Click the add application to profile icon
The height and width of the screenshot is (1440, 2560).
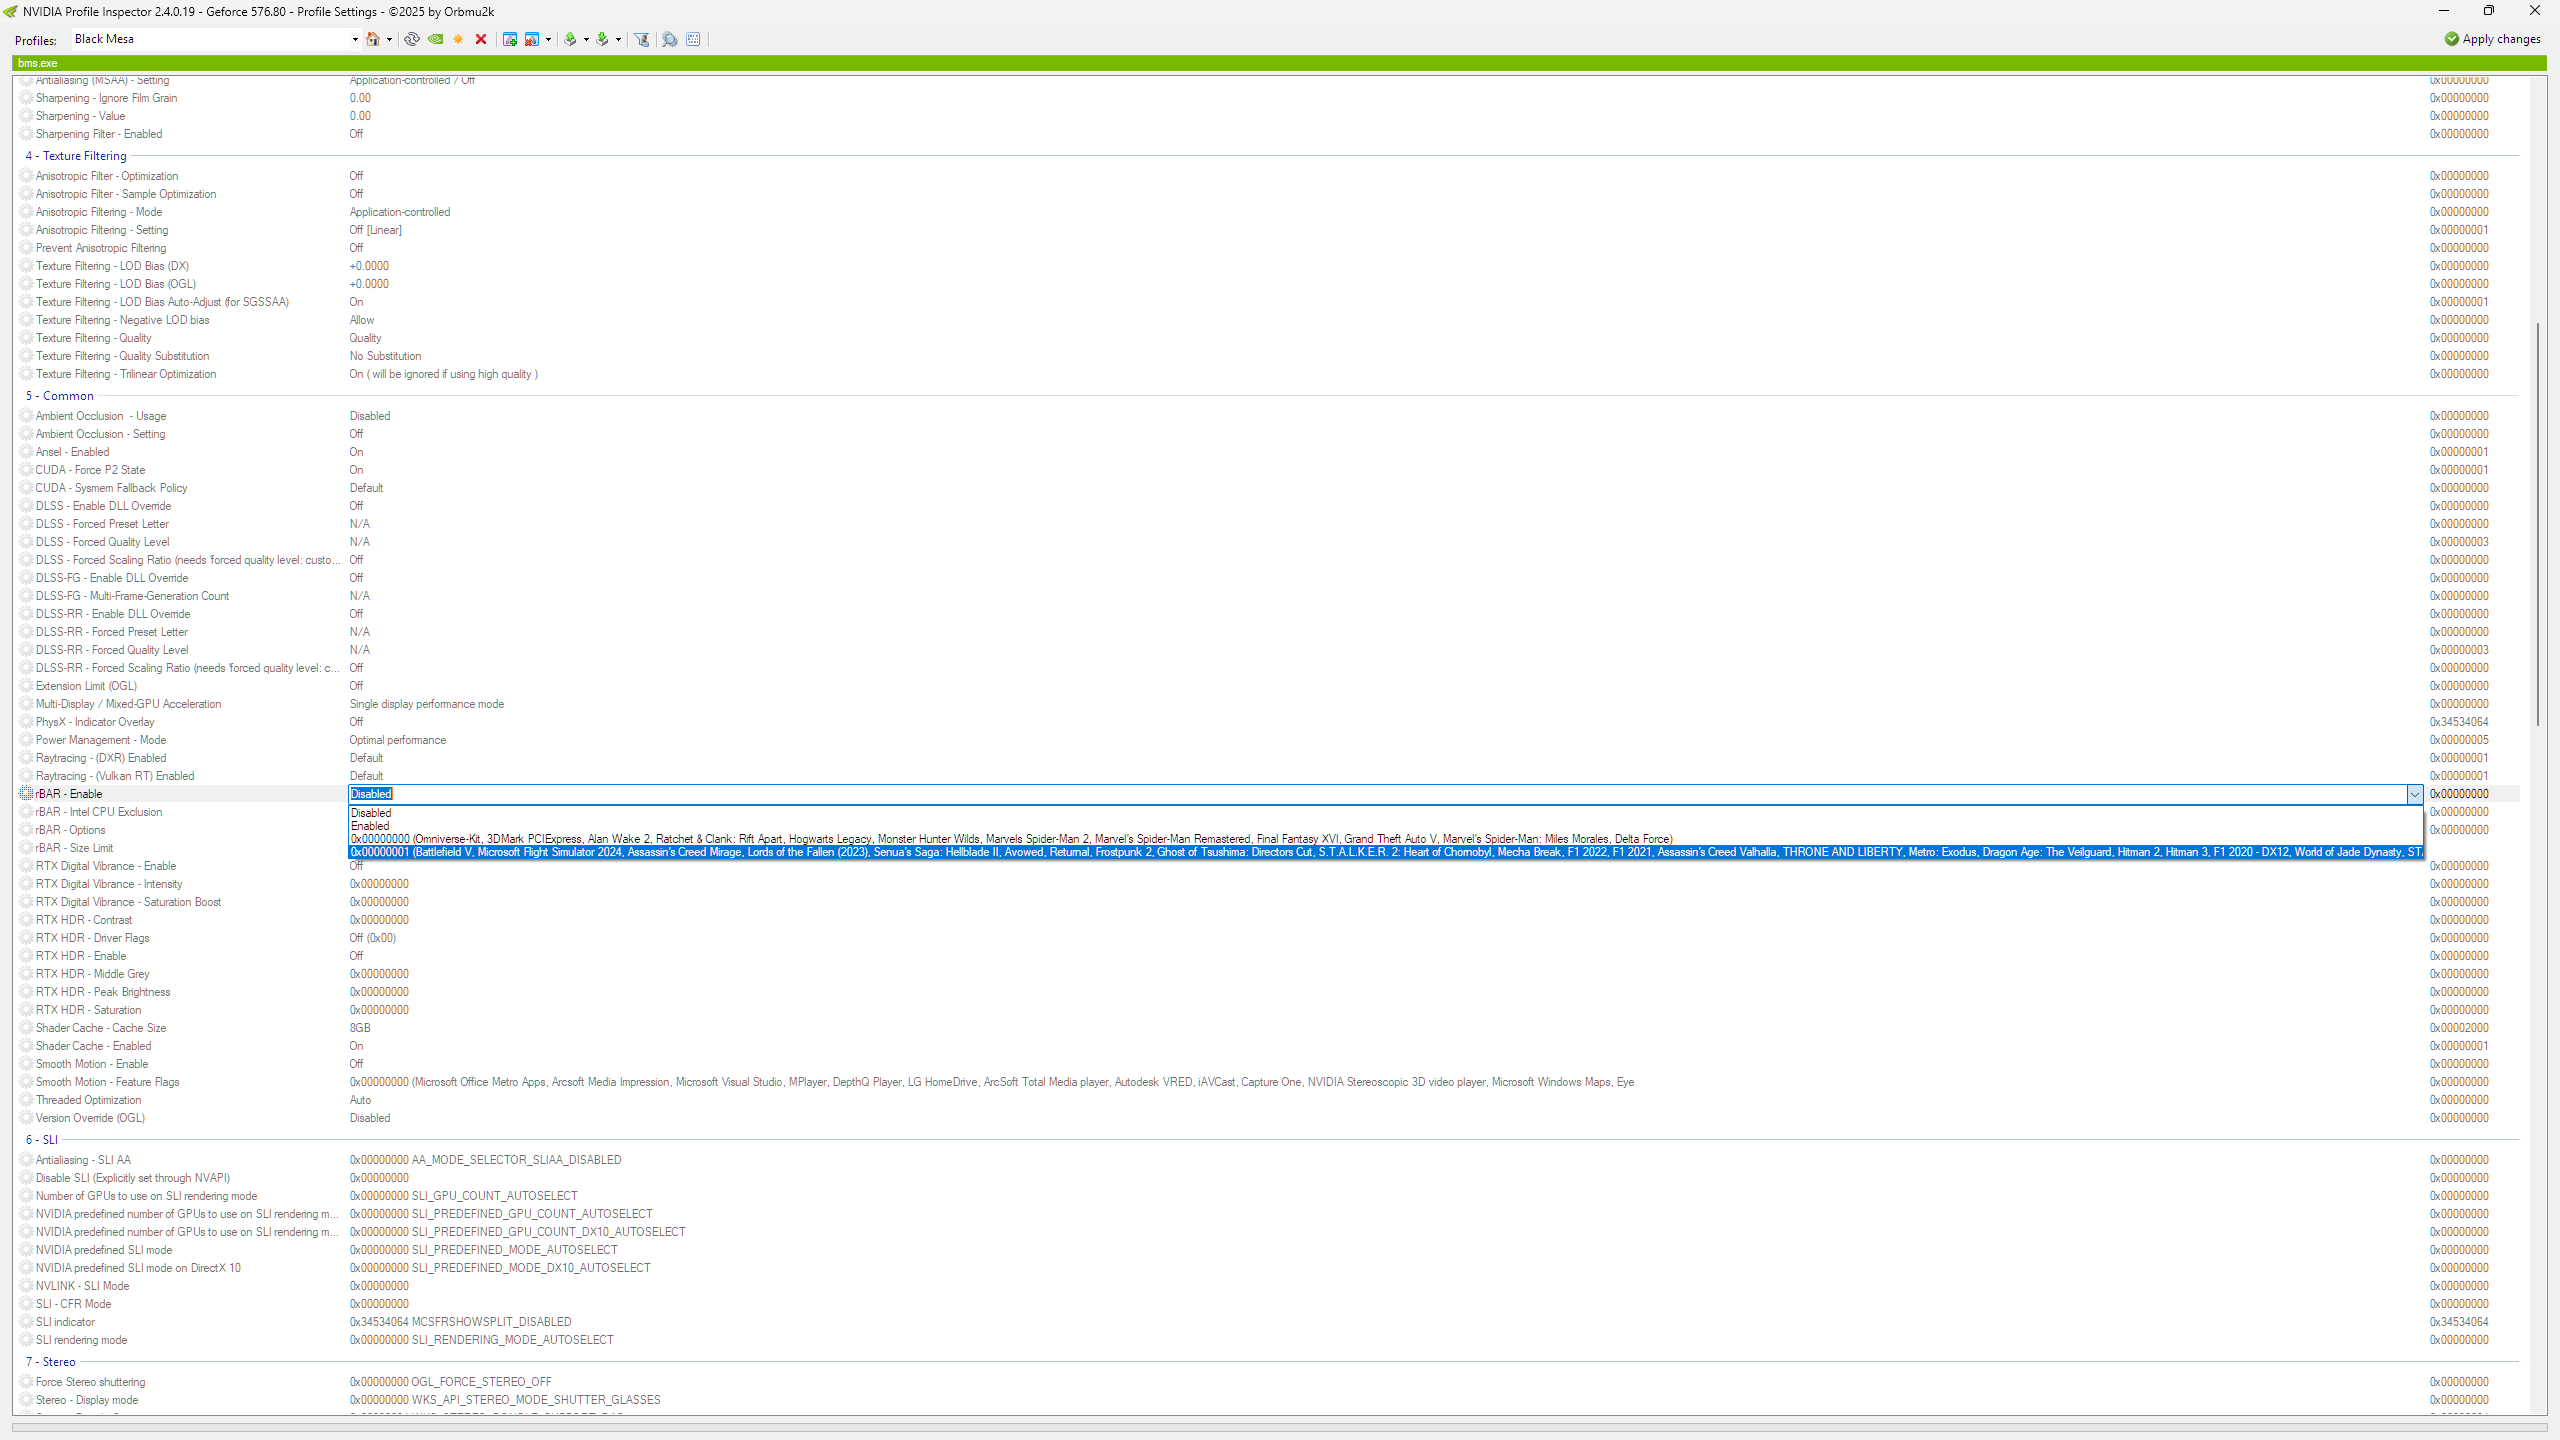(510, 39)
